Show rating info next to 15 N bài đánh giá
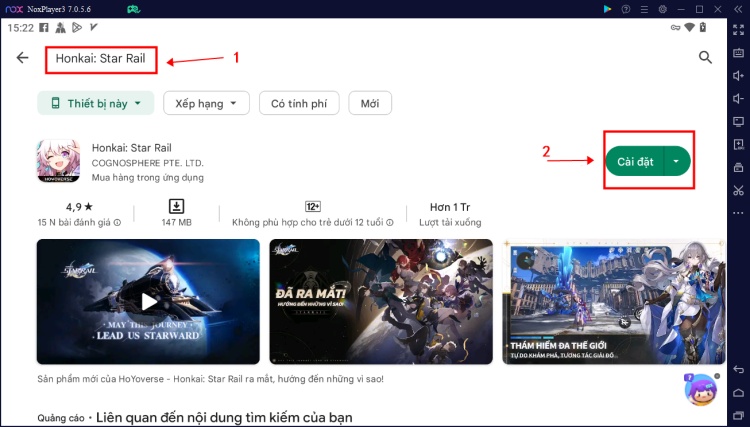The width and height of the screenshot is (750, 427). coord(117,222)
